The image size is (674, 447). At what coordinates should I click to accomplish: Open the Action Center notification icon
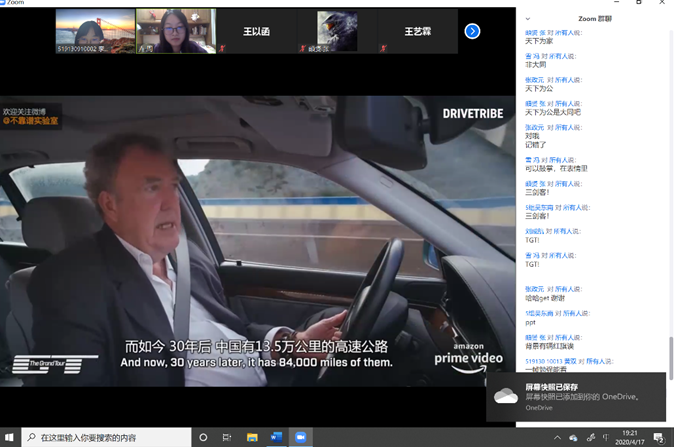click(x=658, y=437)
